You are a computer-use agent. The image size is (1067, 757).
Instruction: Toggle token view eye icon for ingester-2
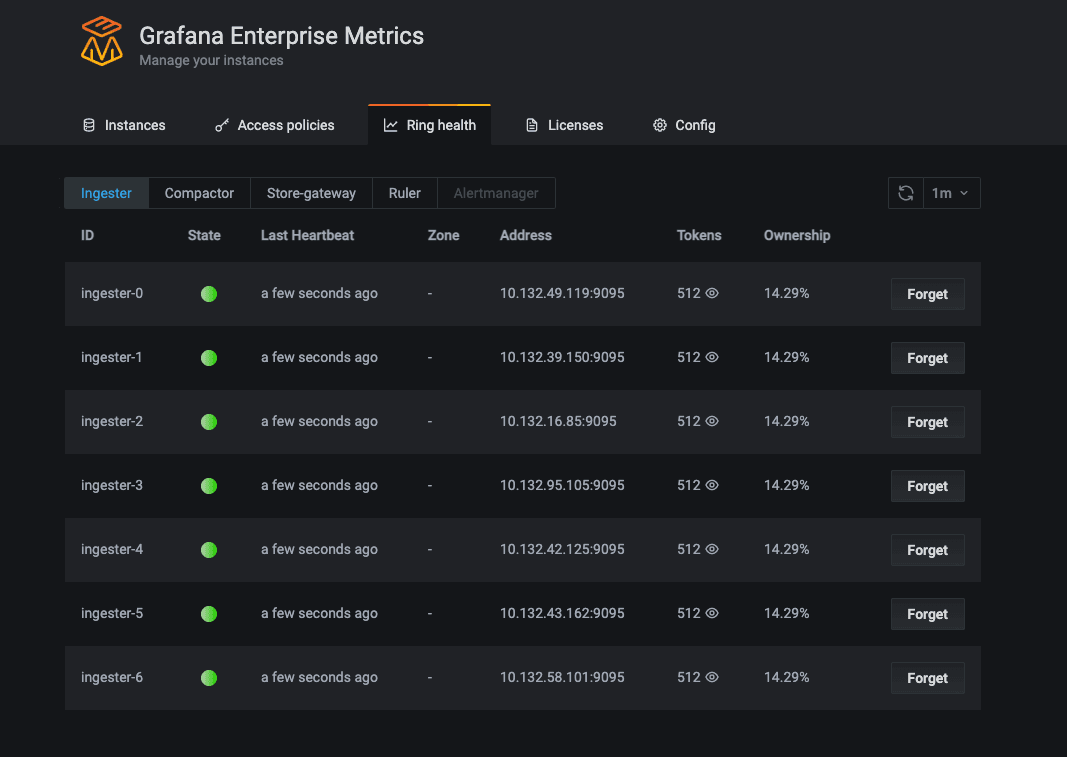pos(712,422)
